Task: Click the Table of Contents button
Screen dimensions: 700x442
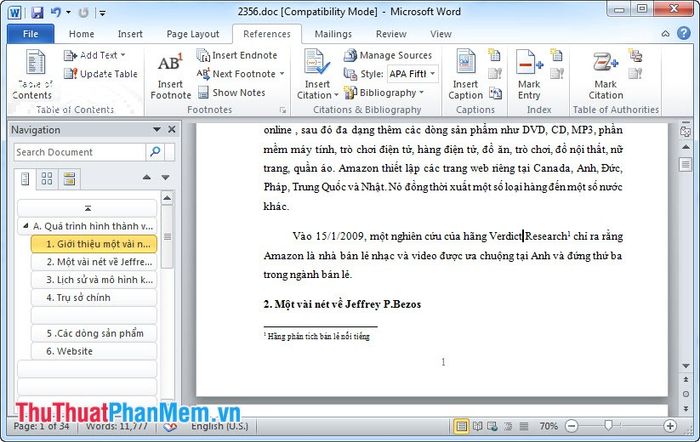Action: coord(33,75)
